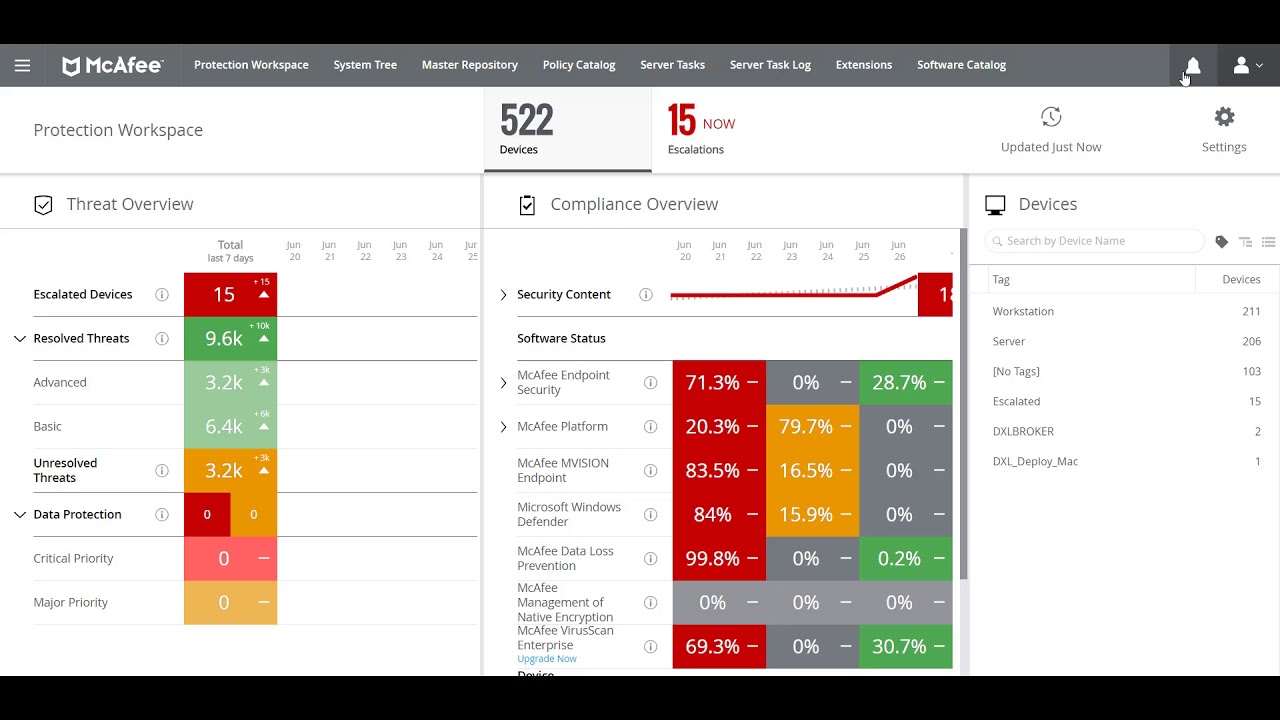Click McAfee Platform 79.7% orange cell

tap(812, 427)
